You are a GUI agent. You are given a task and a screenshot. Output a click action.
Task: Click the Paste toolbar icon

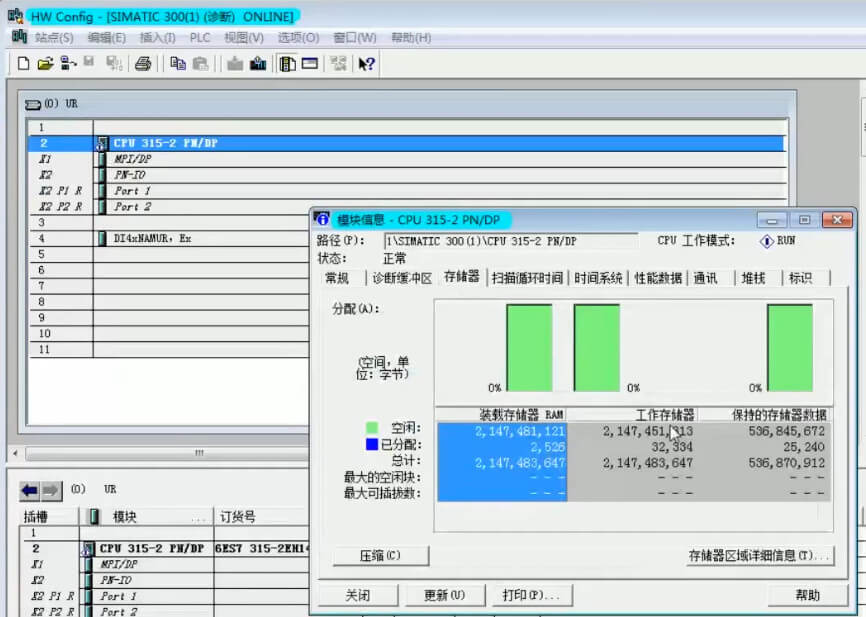200,64
